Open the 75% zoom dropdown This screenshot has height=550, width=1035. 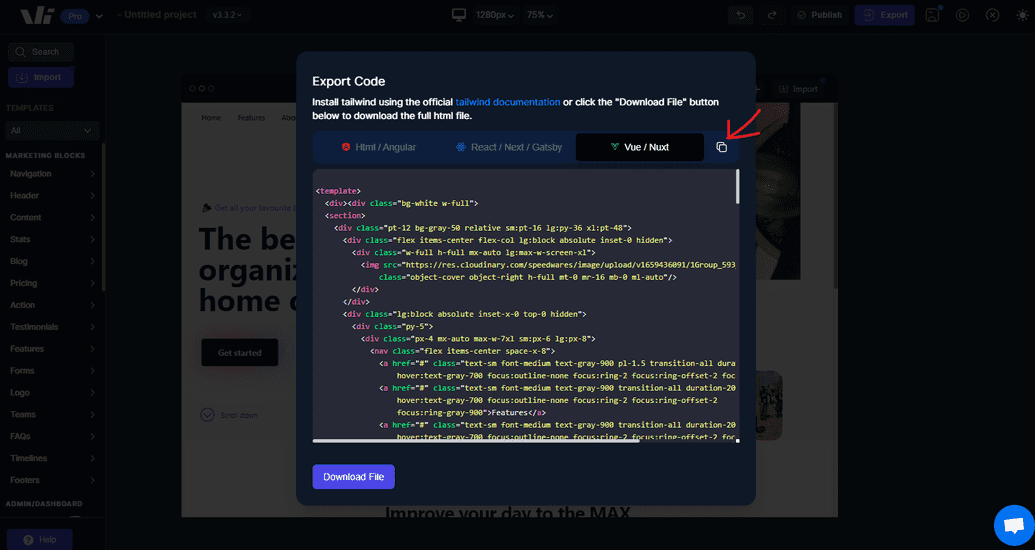pyautogui.click(x=539, y=15)
